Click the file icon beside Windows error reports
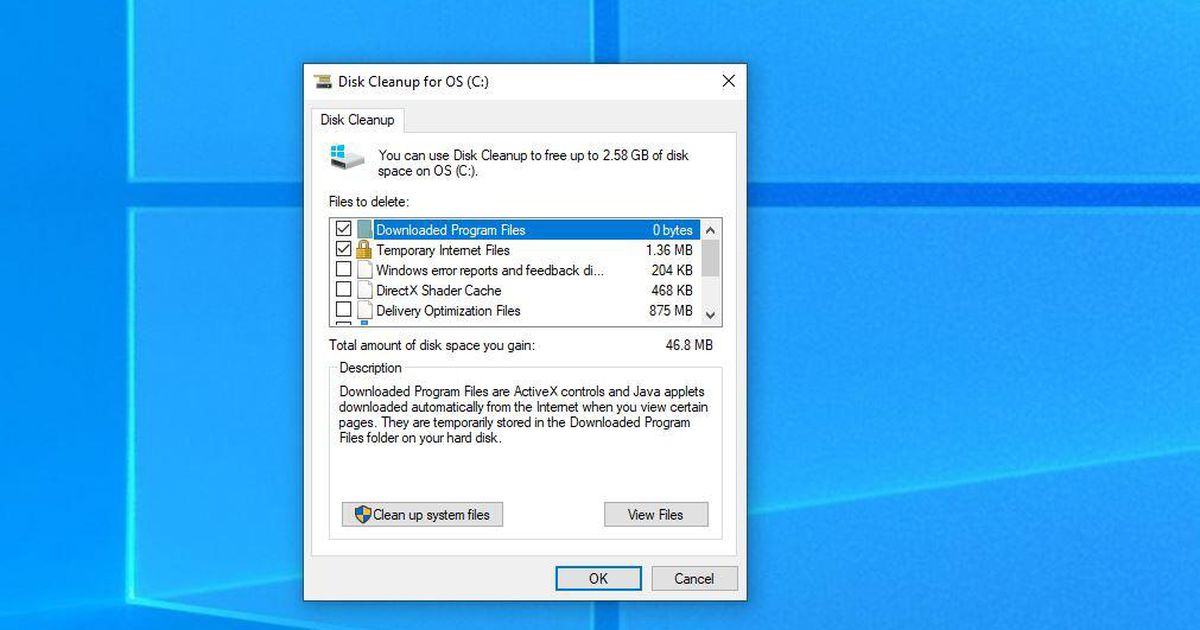Viewport: 1200px width, 630px height. point(364,270)
